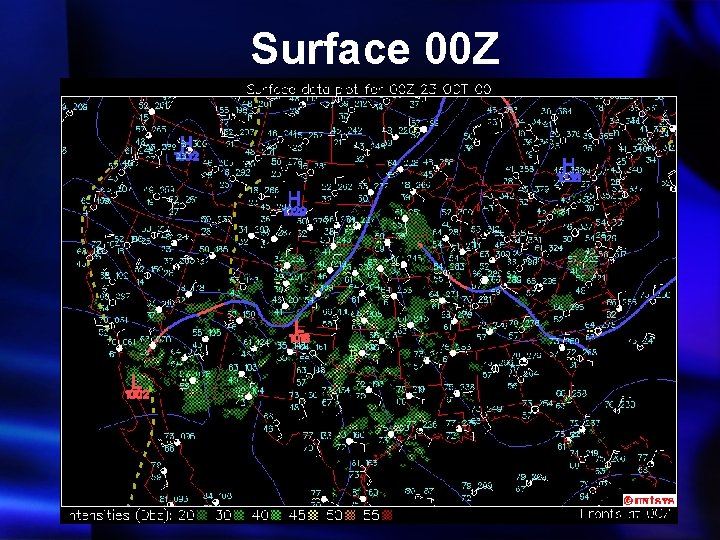Viewport: 720px width, 540px height.
Task: Click station plot reading "73 096"
Action: (179, 436)
